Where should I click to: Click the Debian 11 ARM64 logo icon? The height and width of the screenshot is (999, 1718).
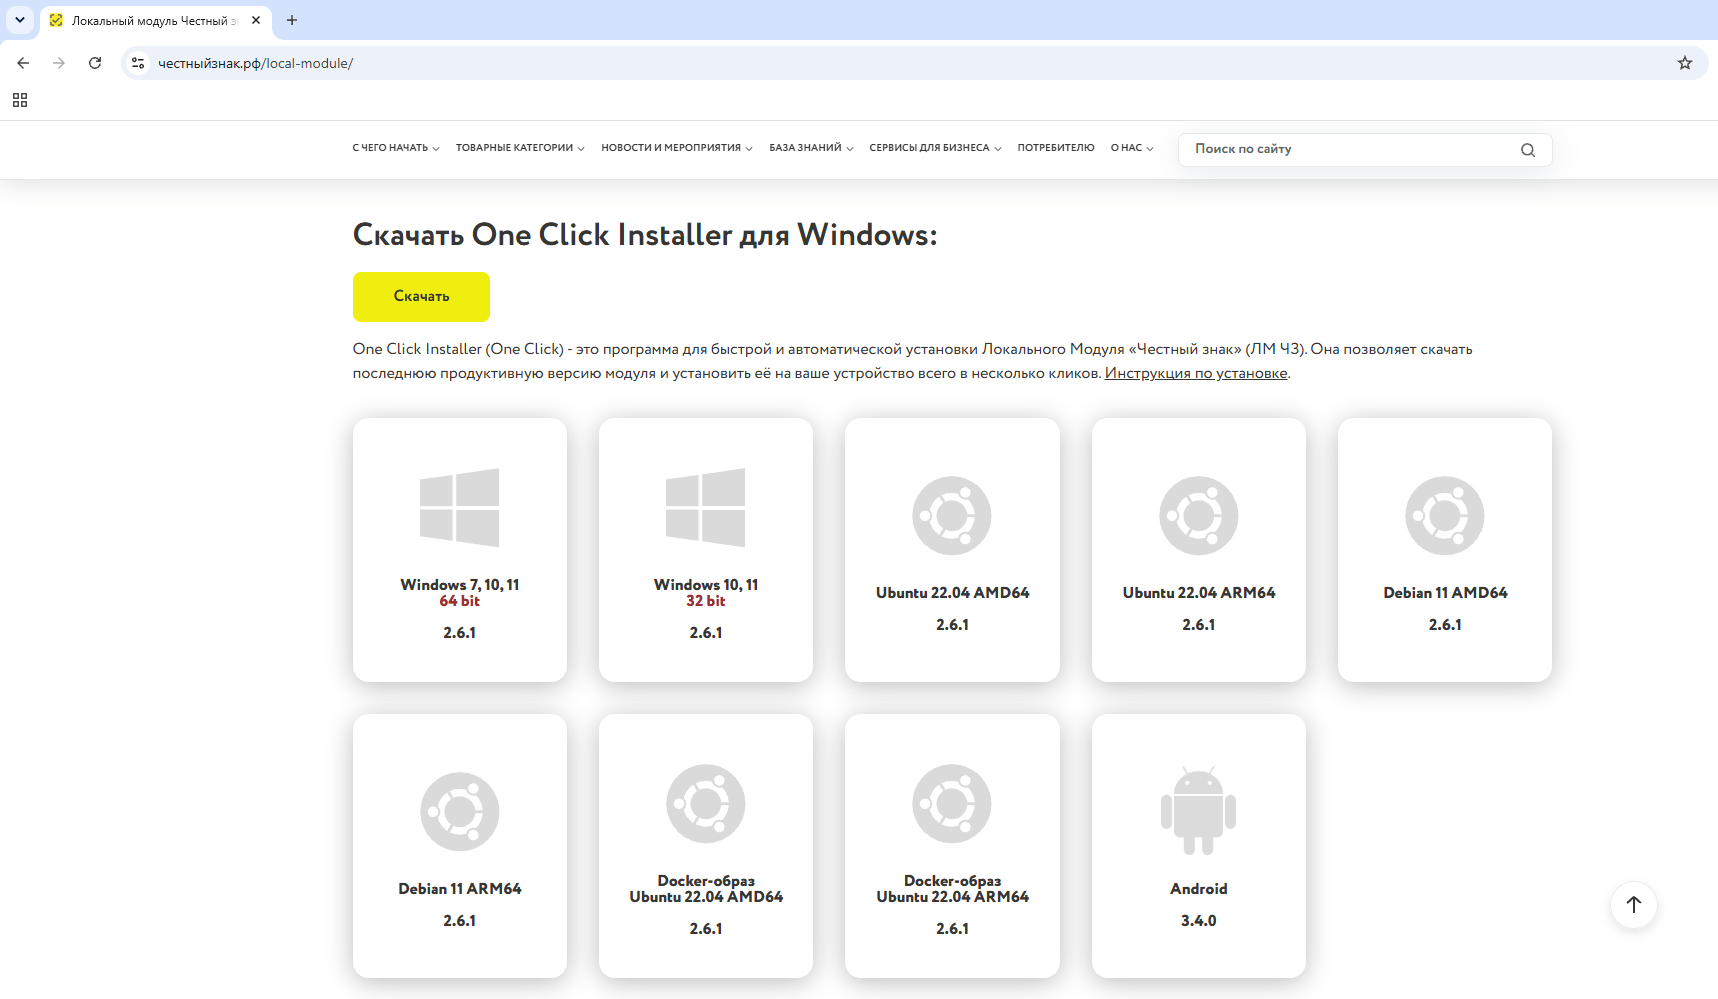point(460,812)
